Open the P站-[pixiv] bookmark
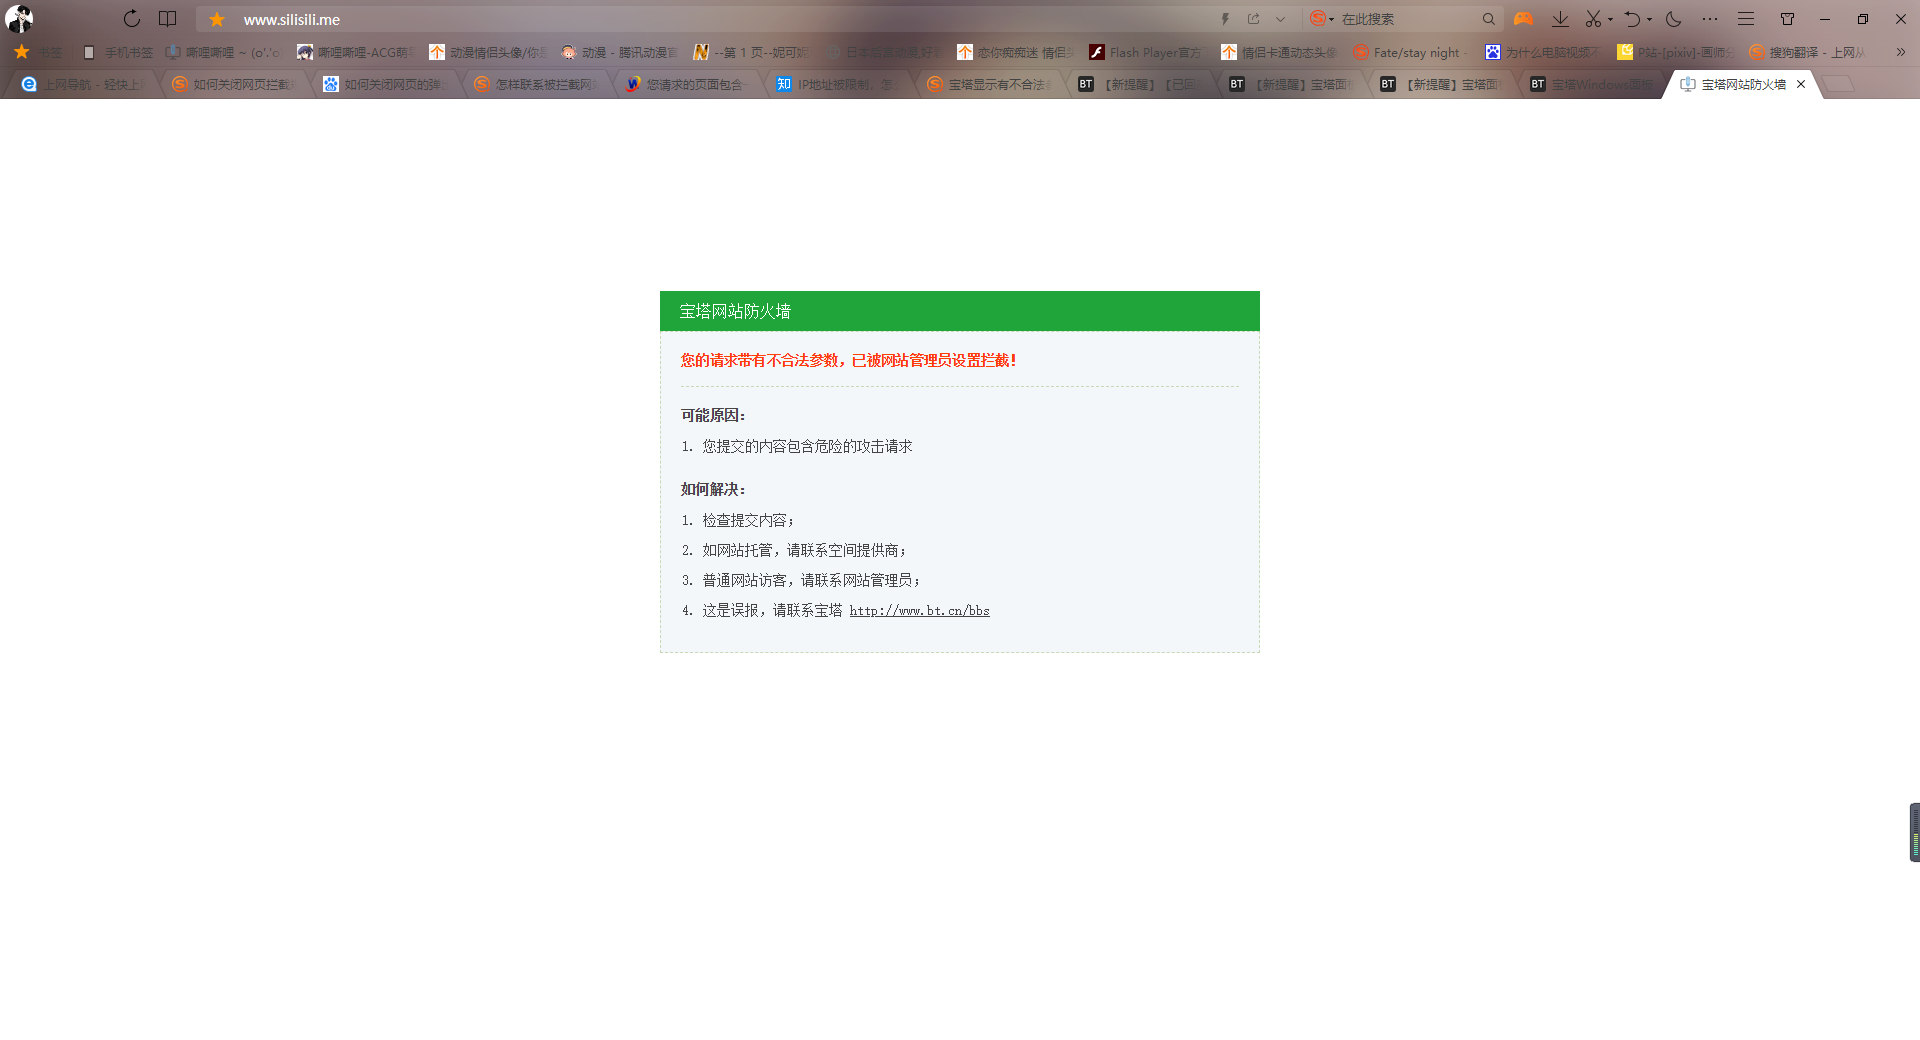1920x1040 pixels. tap(1676, 52)
